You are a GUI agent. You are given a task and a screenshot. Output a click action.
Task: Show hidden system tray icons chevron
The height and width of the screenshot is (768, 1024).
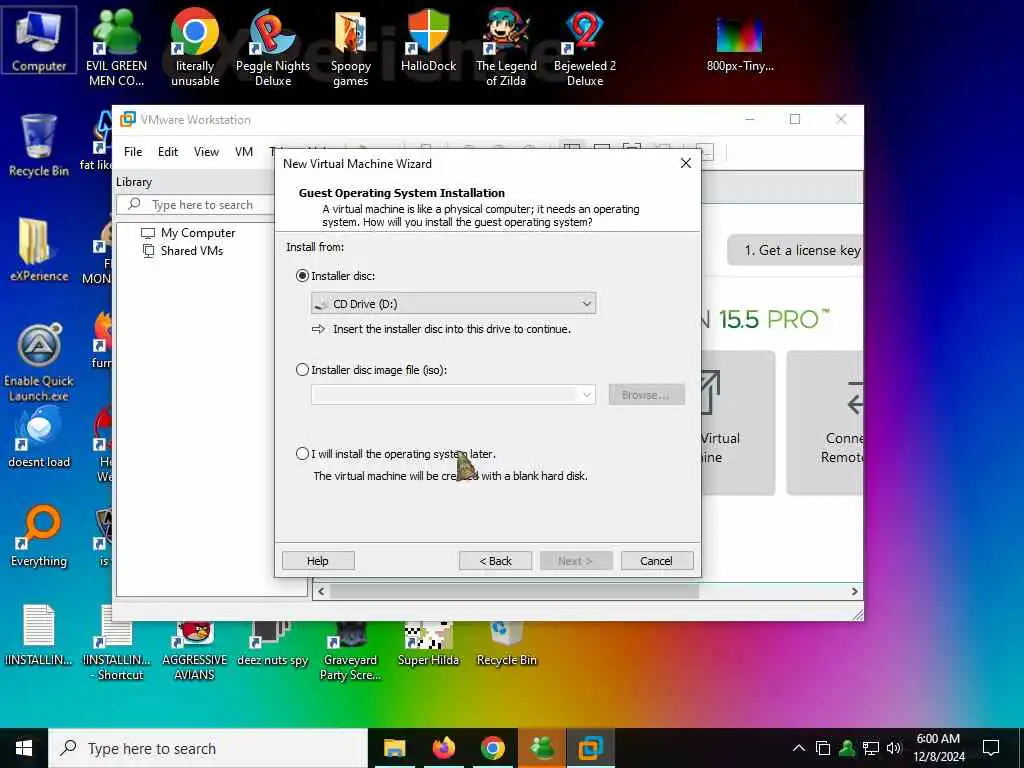[799, 748]
